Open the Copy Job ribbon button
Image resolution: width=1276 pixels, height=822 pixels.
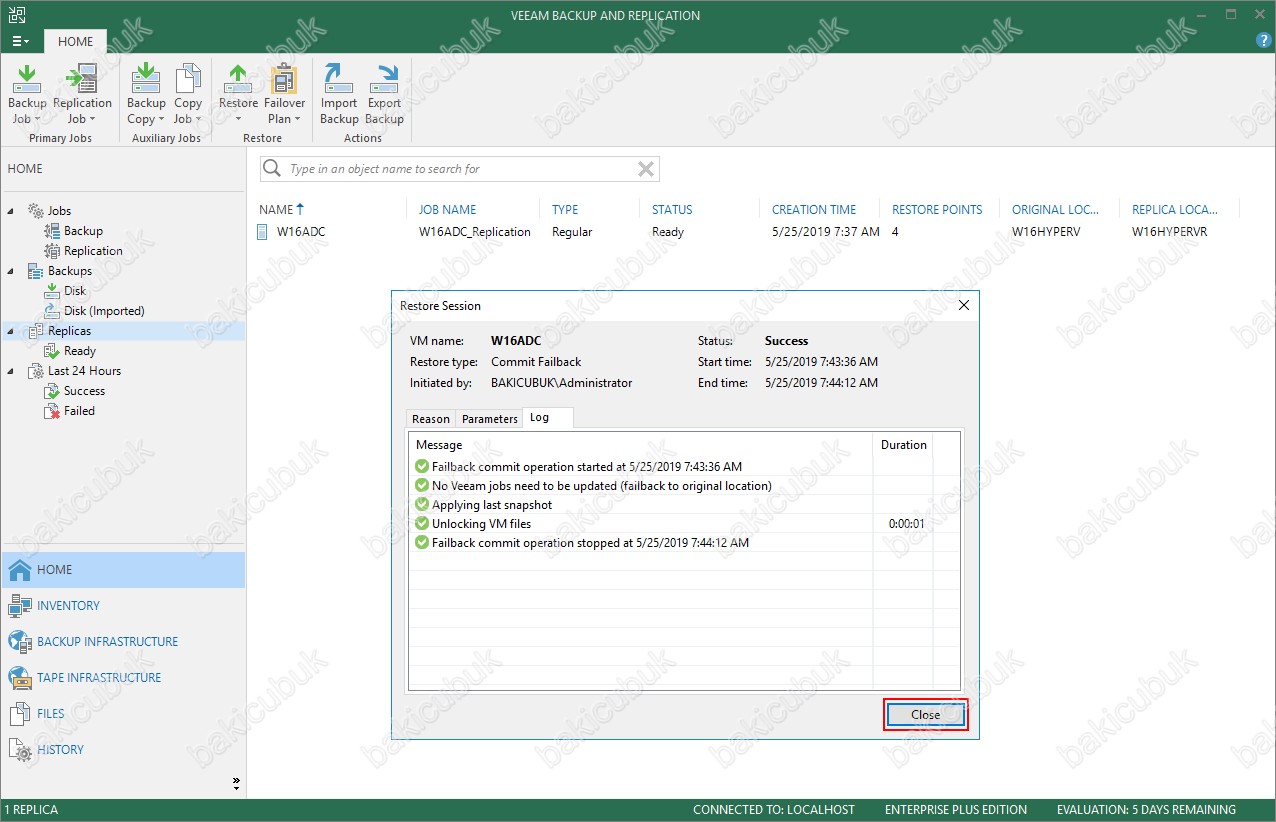[188, 95]
